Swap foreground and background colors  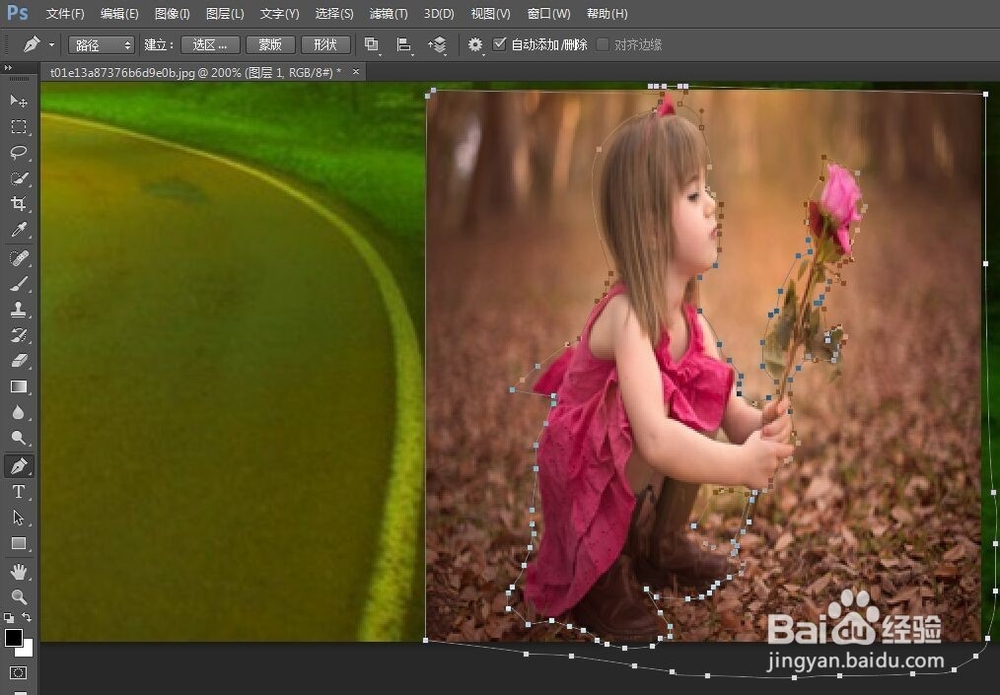(x=27, y=617)
